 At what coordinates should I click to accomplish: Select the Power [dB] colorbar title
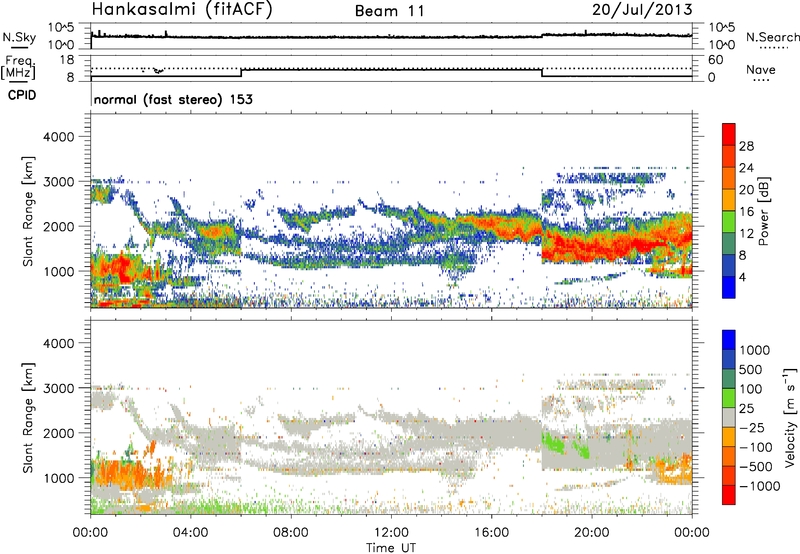[763, 211]
